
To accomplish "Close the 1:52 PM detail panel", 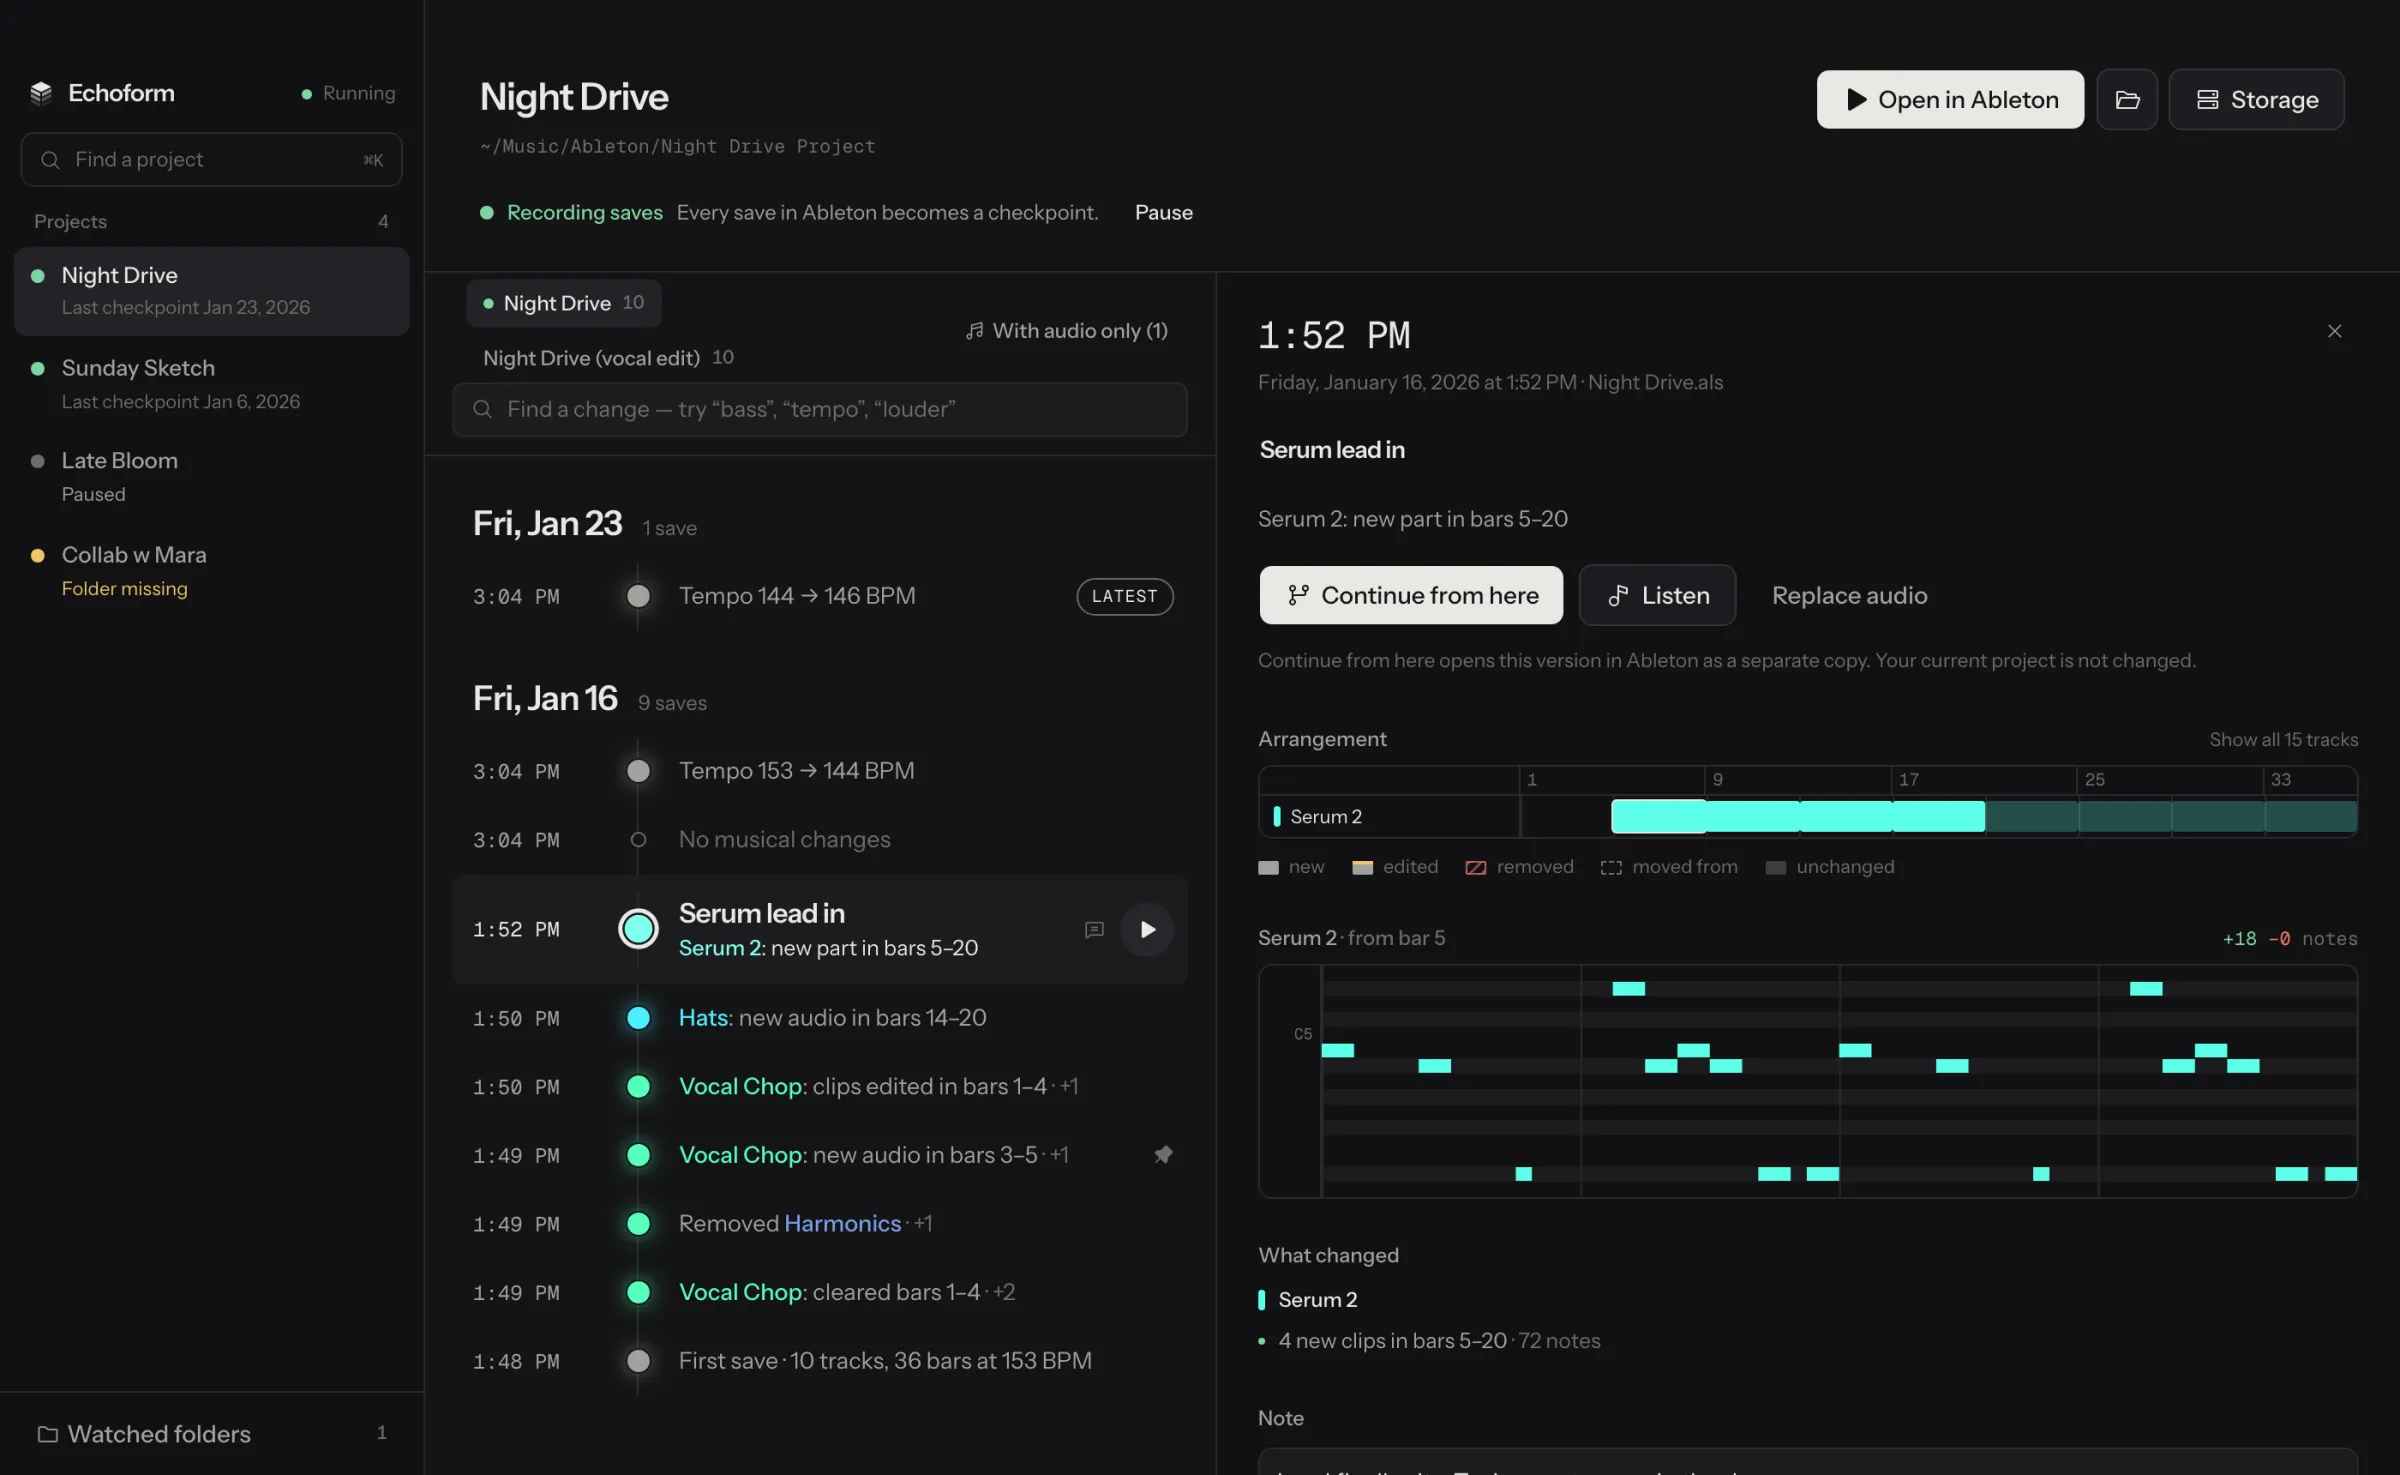I will click(x=2334, y=331).
